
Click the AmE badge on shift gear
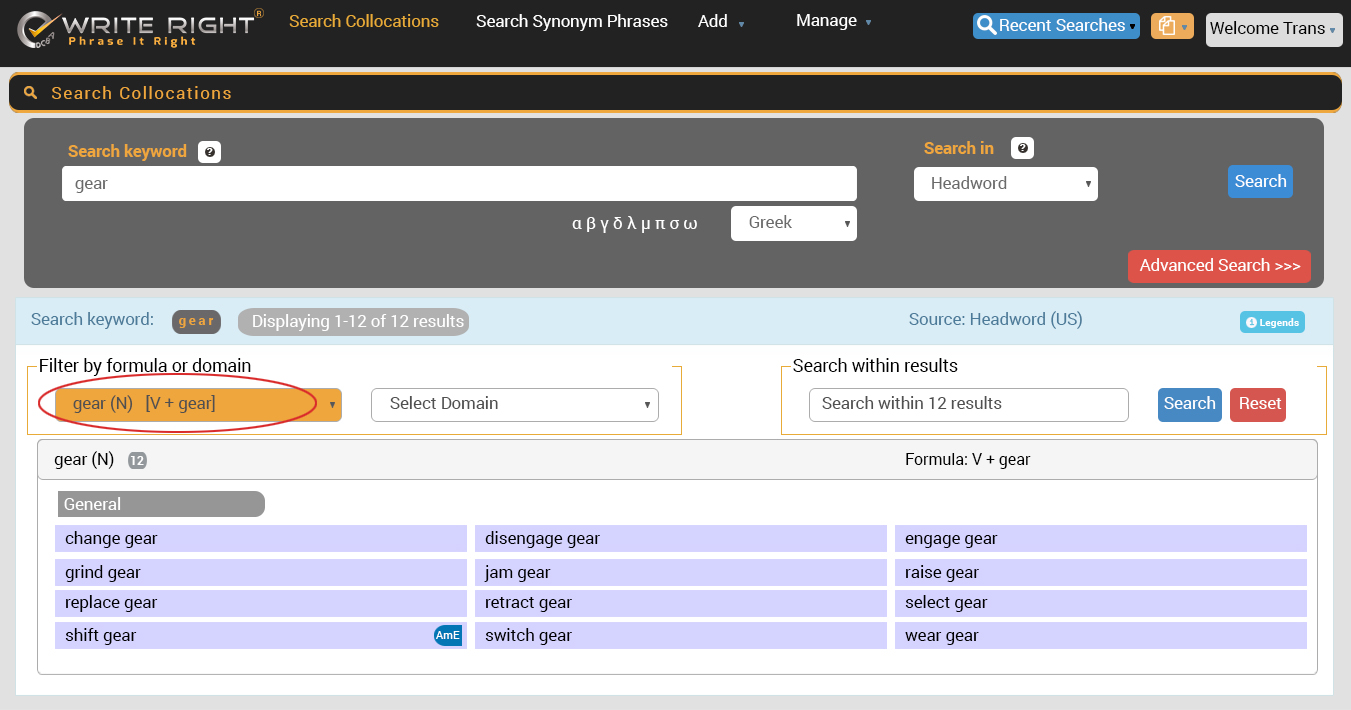[448, 636]
